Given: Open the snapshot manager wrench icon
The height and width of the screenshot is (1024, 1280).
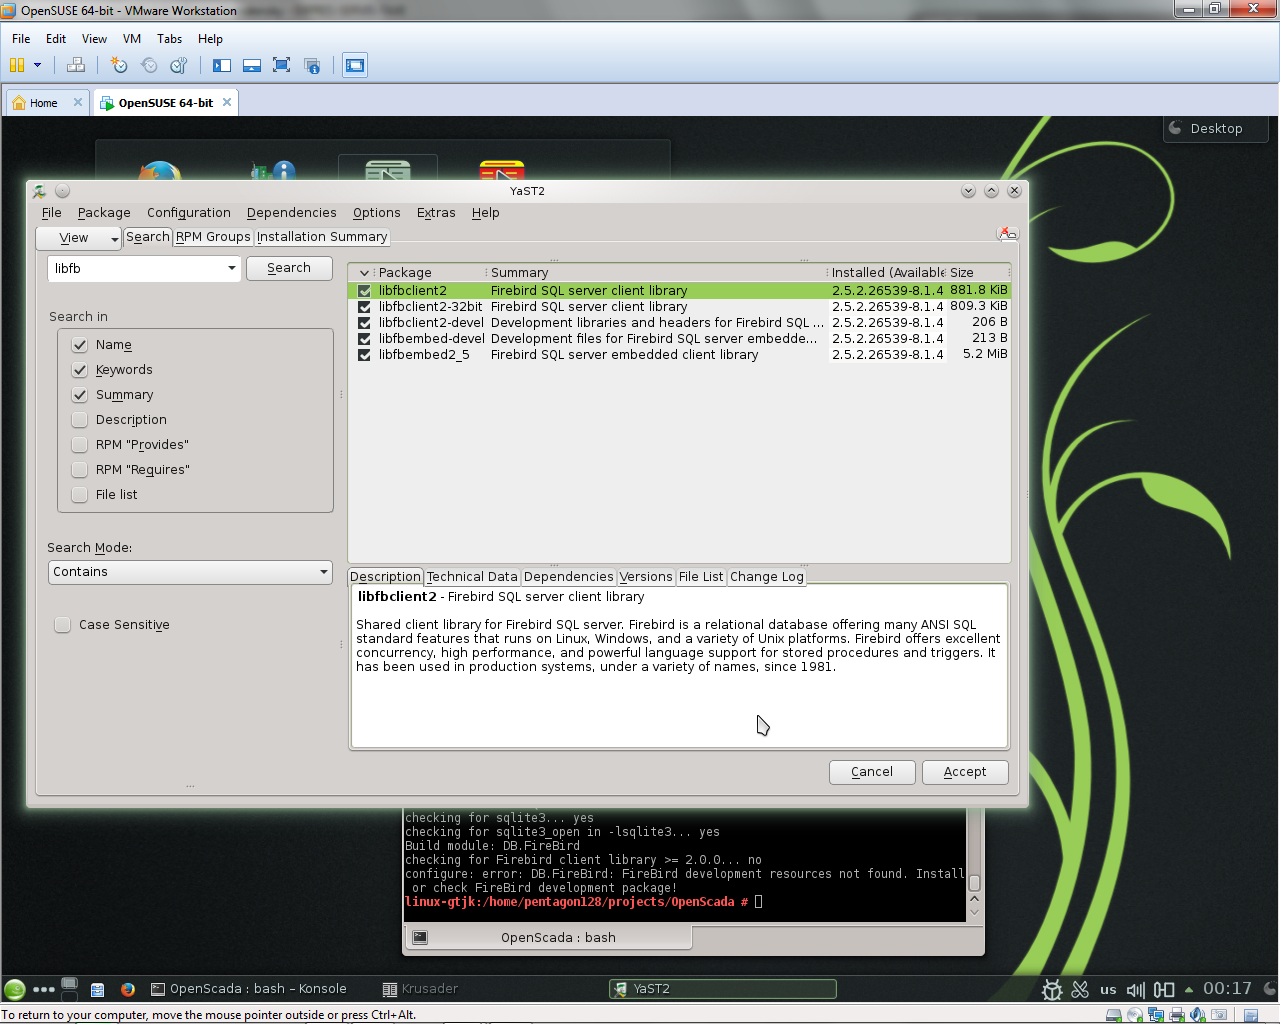Looking at the screenshot, I should click(178, 65).
